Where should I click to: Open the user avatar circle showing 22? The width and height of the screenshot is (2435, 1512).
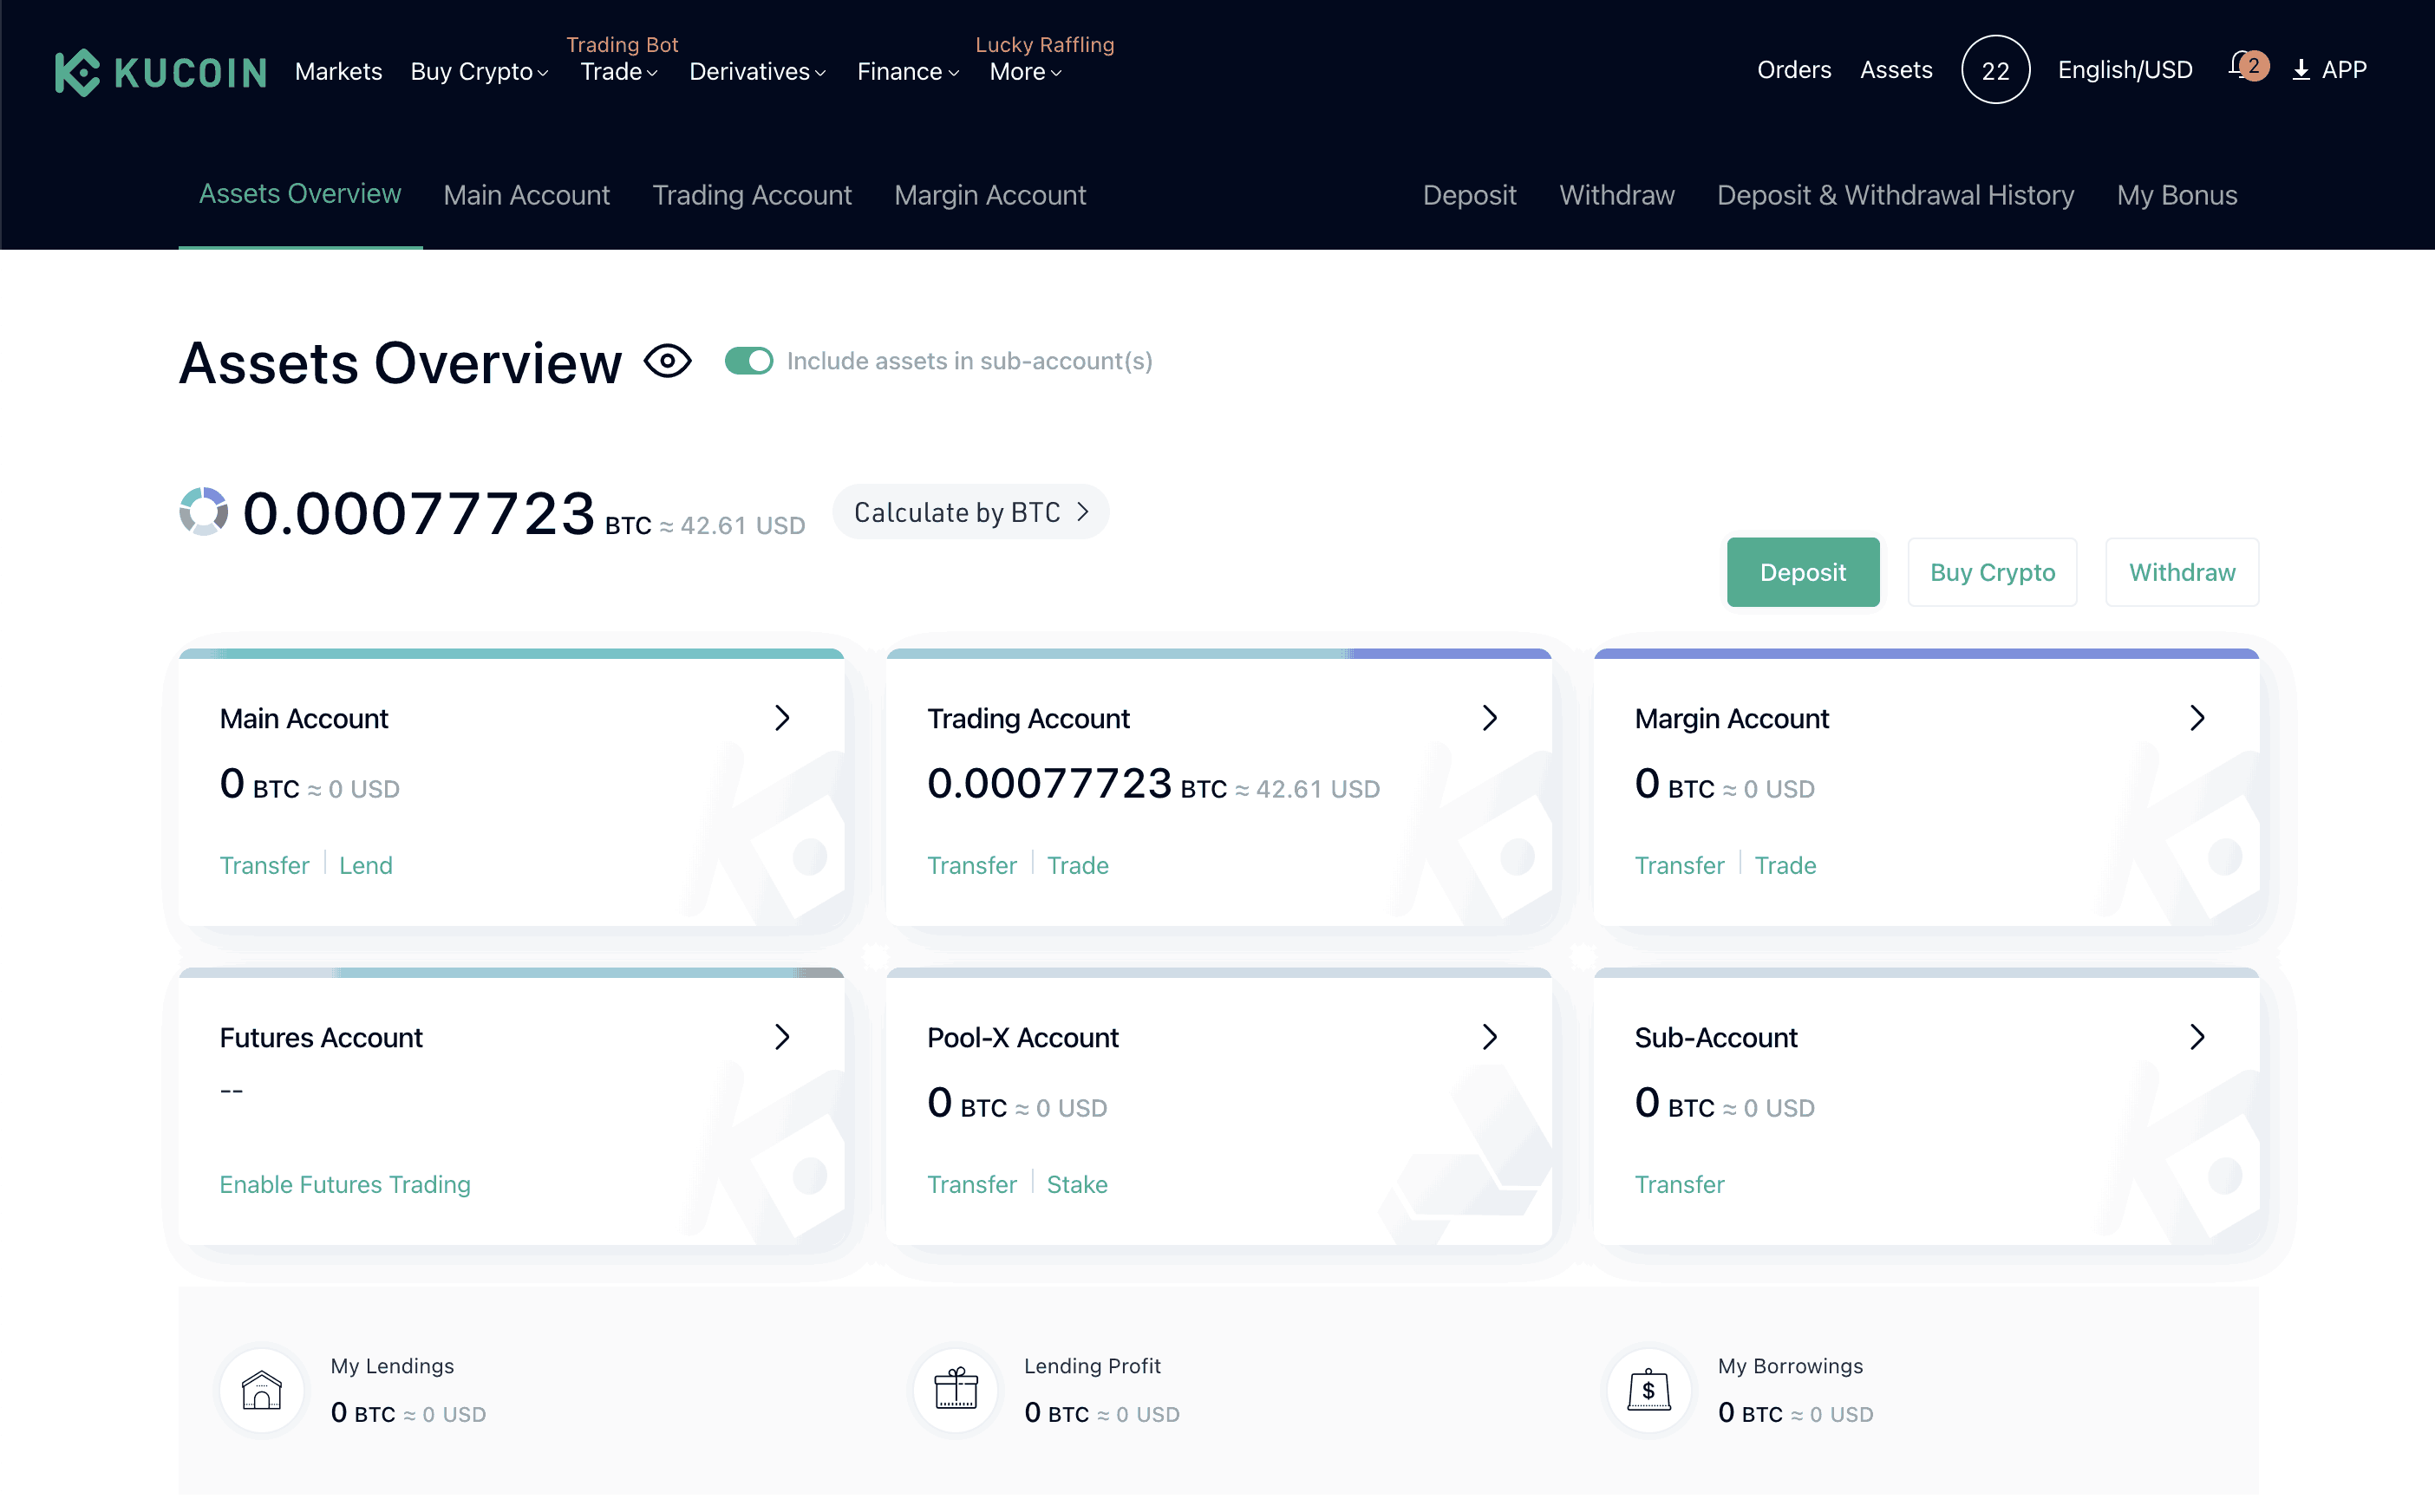1995,70
